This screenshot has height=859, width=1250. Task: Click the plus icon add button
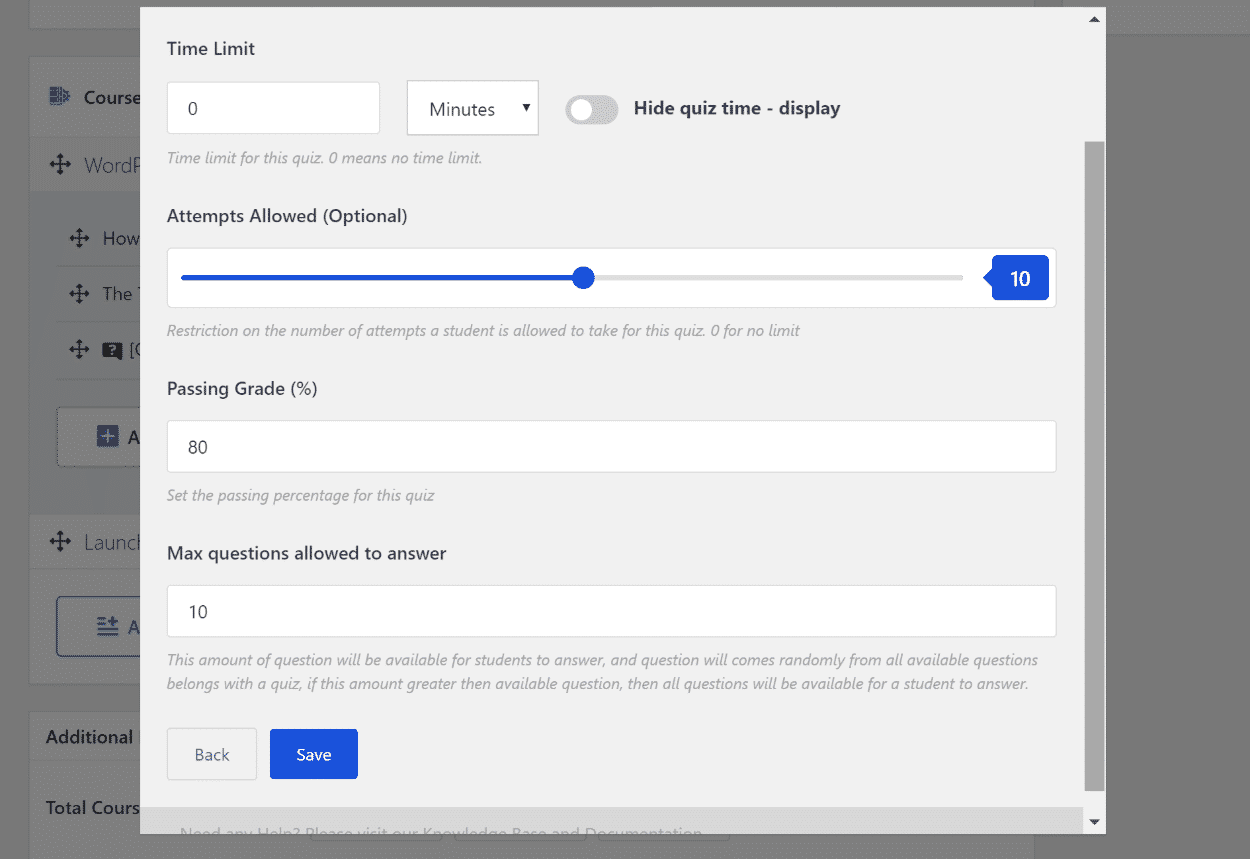point(107,436)
